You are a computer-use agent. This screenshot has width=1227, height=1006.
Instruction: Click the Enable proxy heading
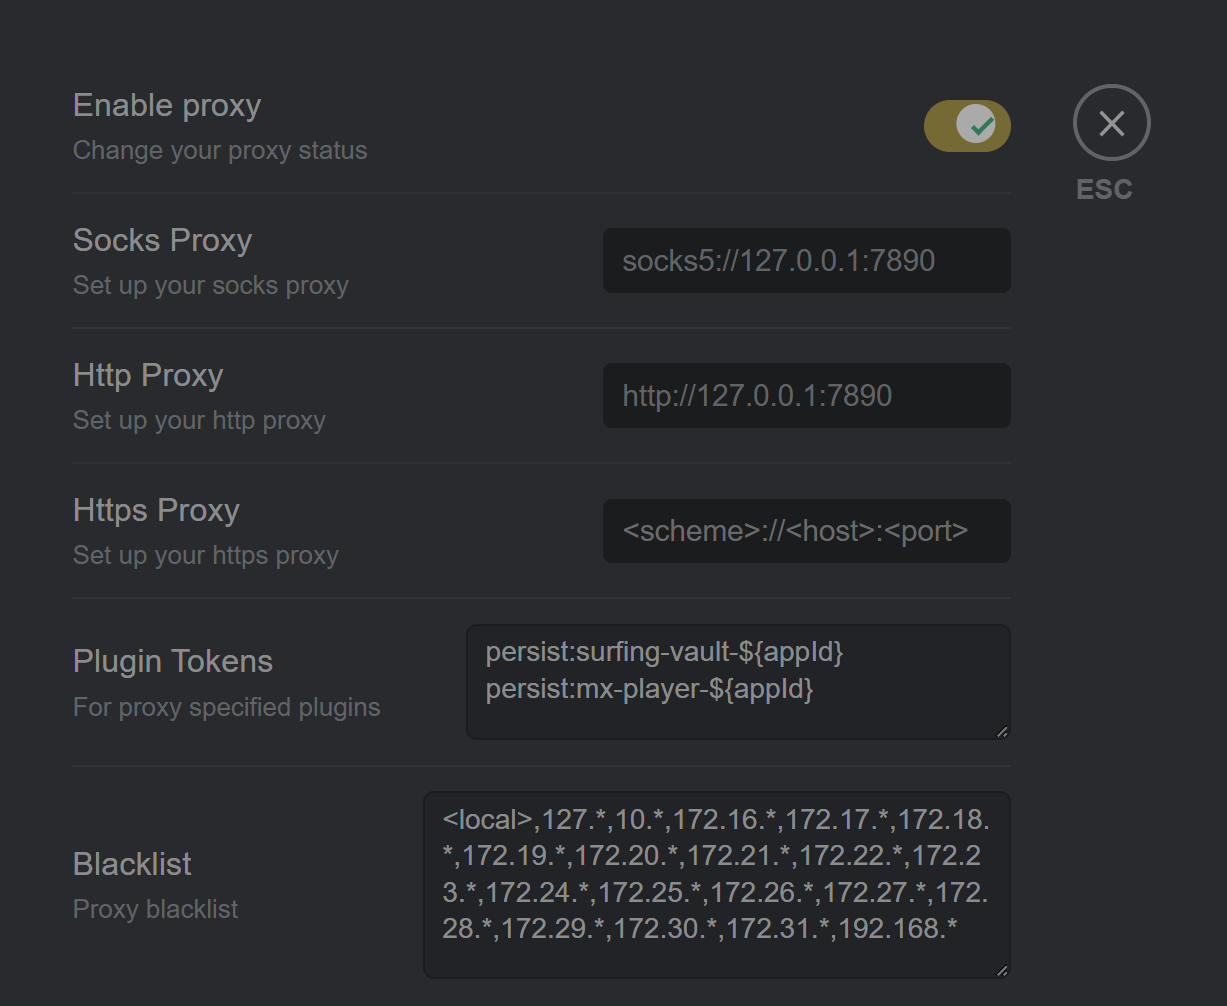coord(167,105)
